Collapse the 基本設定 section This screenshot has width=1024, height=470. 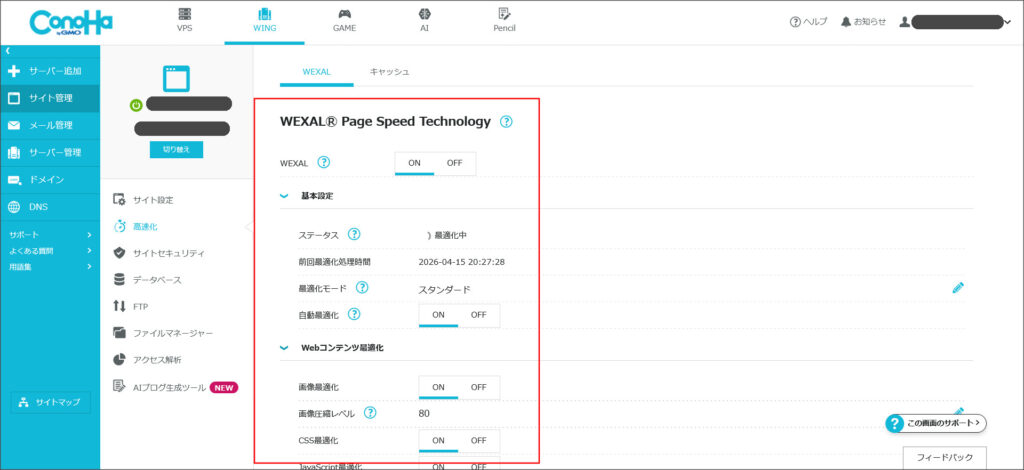pyautogui.click(x=284, y=196)
